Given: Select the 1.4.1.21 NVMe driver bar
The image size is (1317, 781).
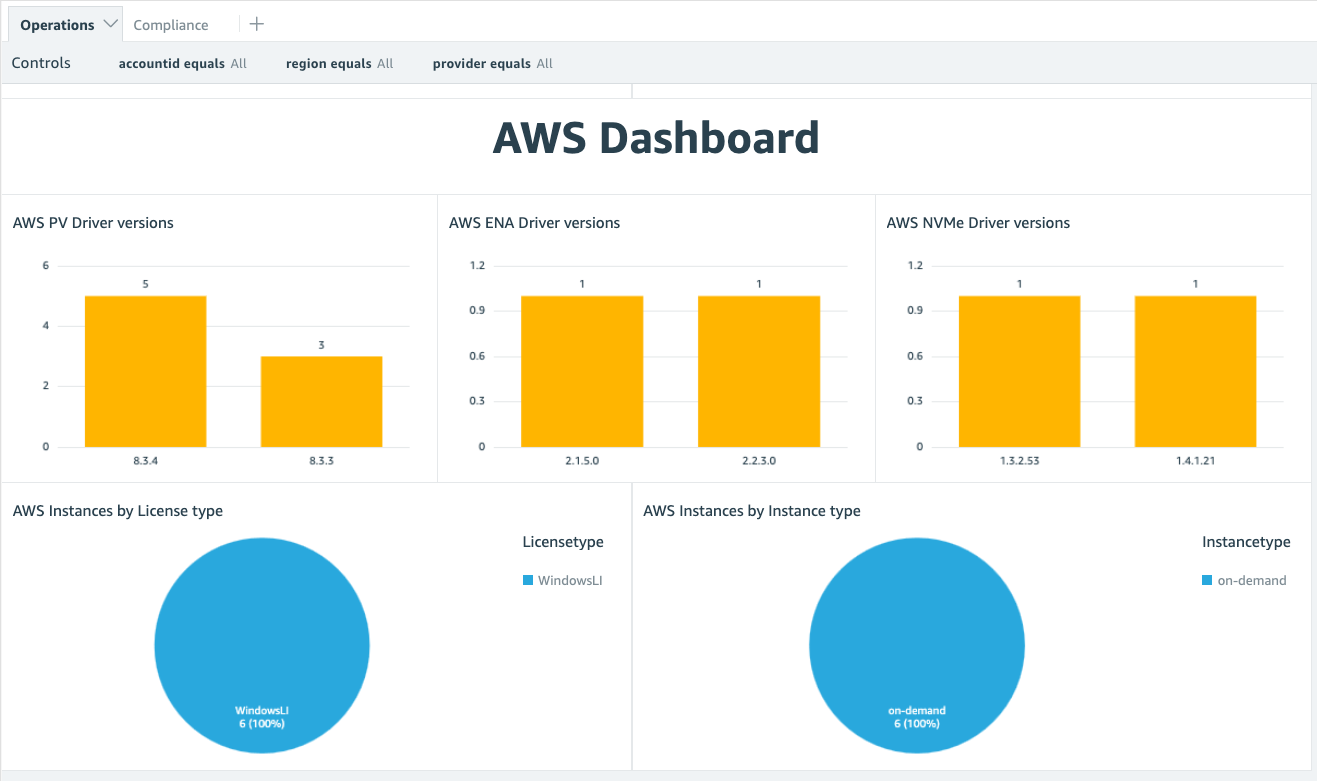Looking at the screenshot, I should tap(1195, 371).
